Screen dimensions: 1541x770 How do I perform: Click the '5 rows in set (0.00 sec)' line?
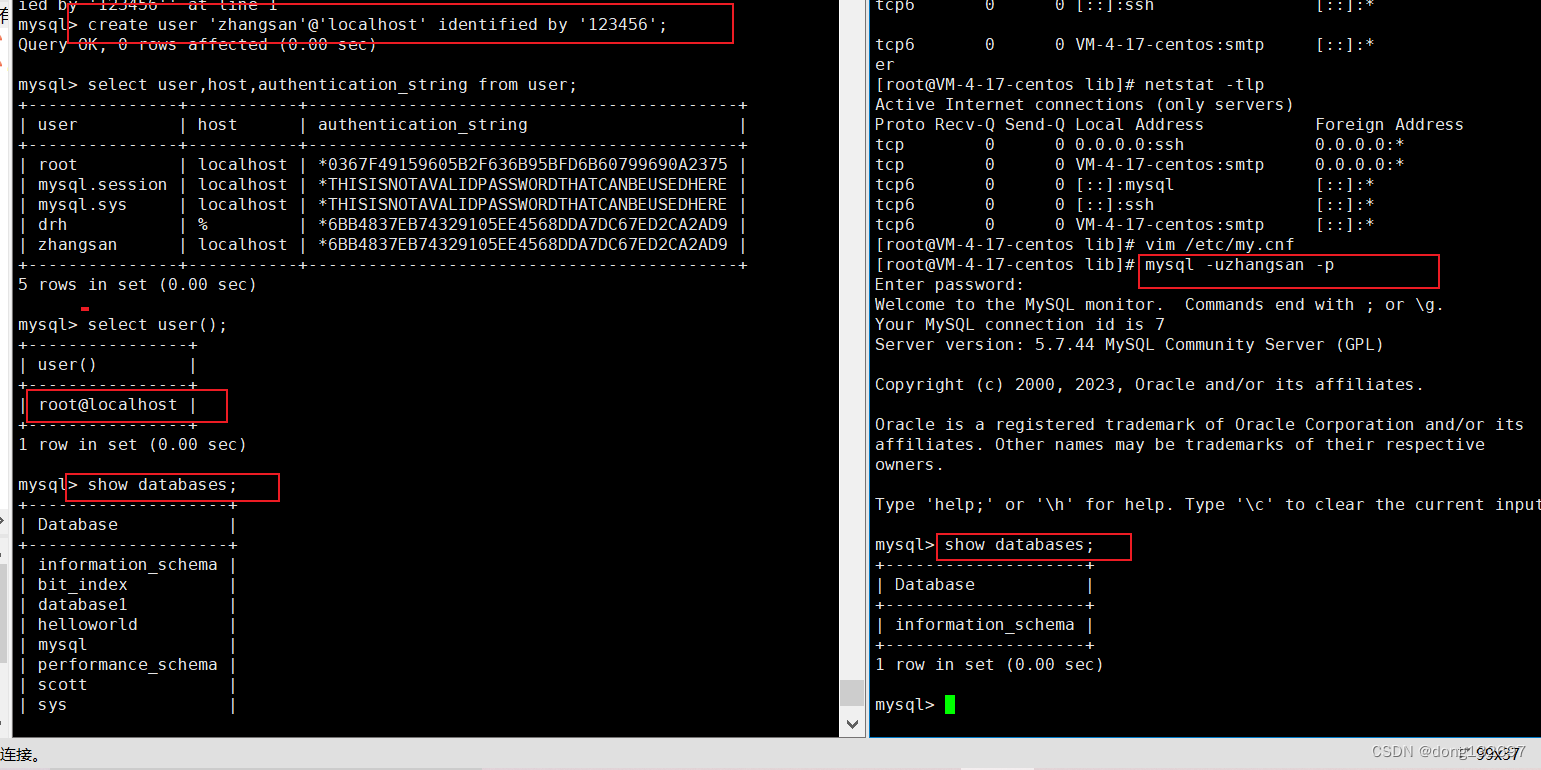pyautogui.click(x=137, y=285)
